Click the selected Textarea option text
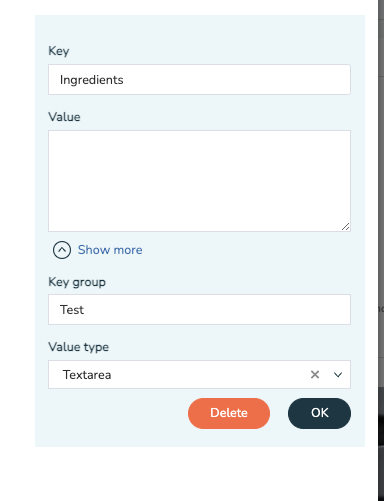Viewport: 384px width, 501px height. pyautogui.click(x=87, y=375)
